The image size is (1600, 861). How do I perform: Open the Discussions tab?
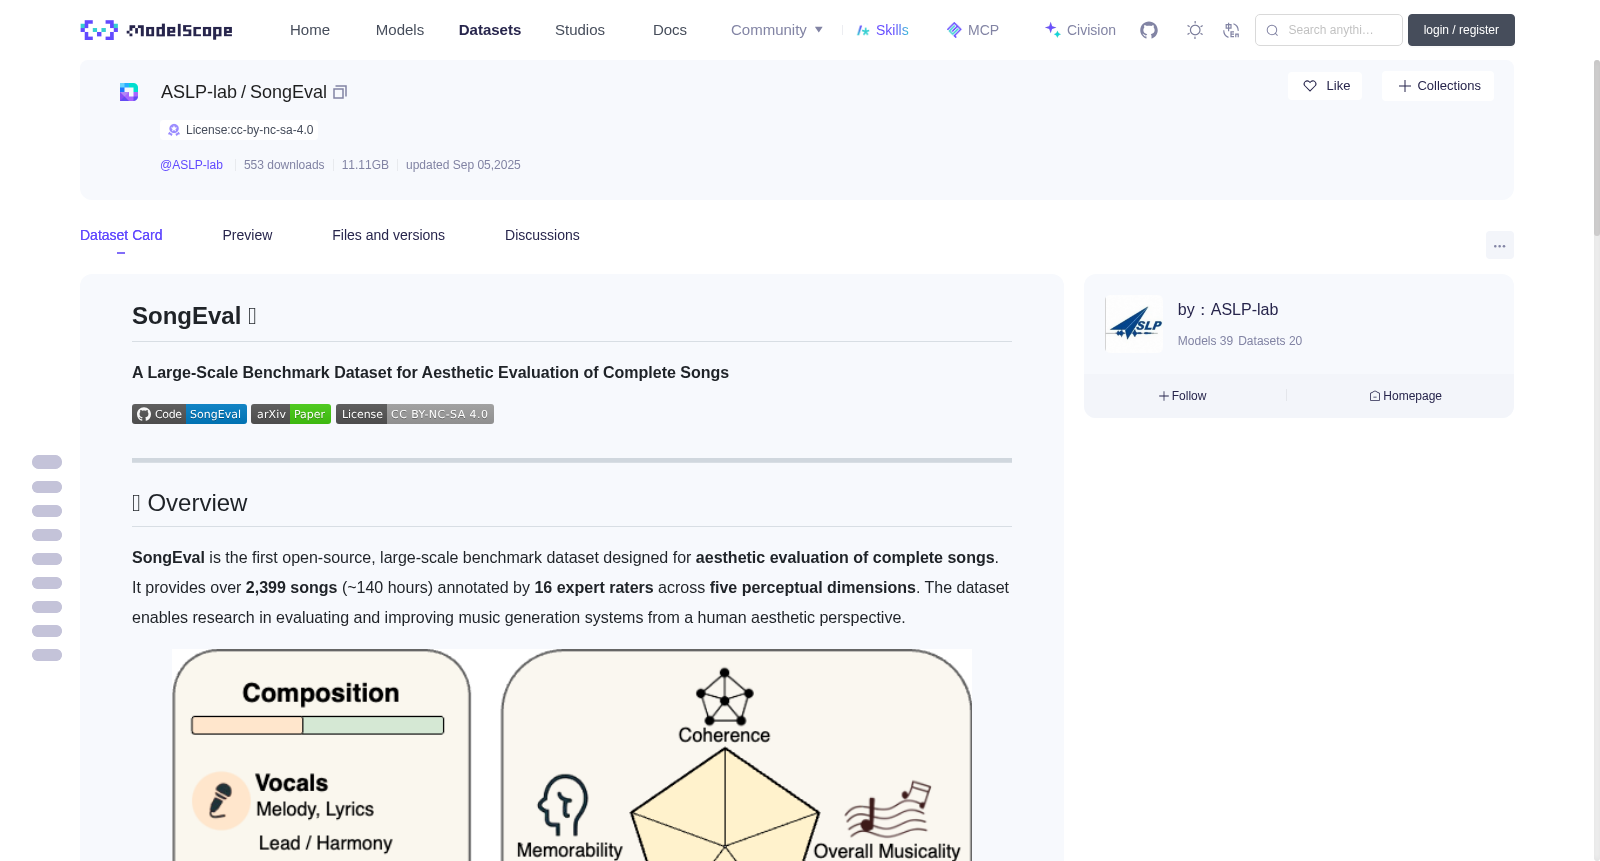tap(542, 235)
